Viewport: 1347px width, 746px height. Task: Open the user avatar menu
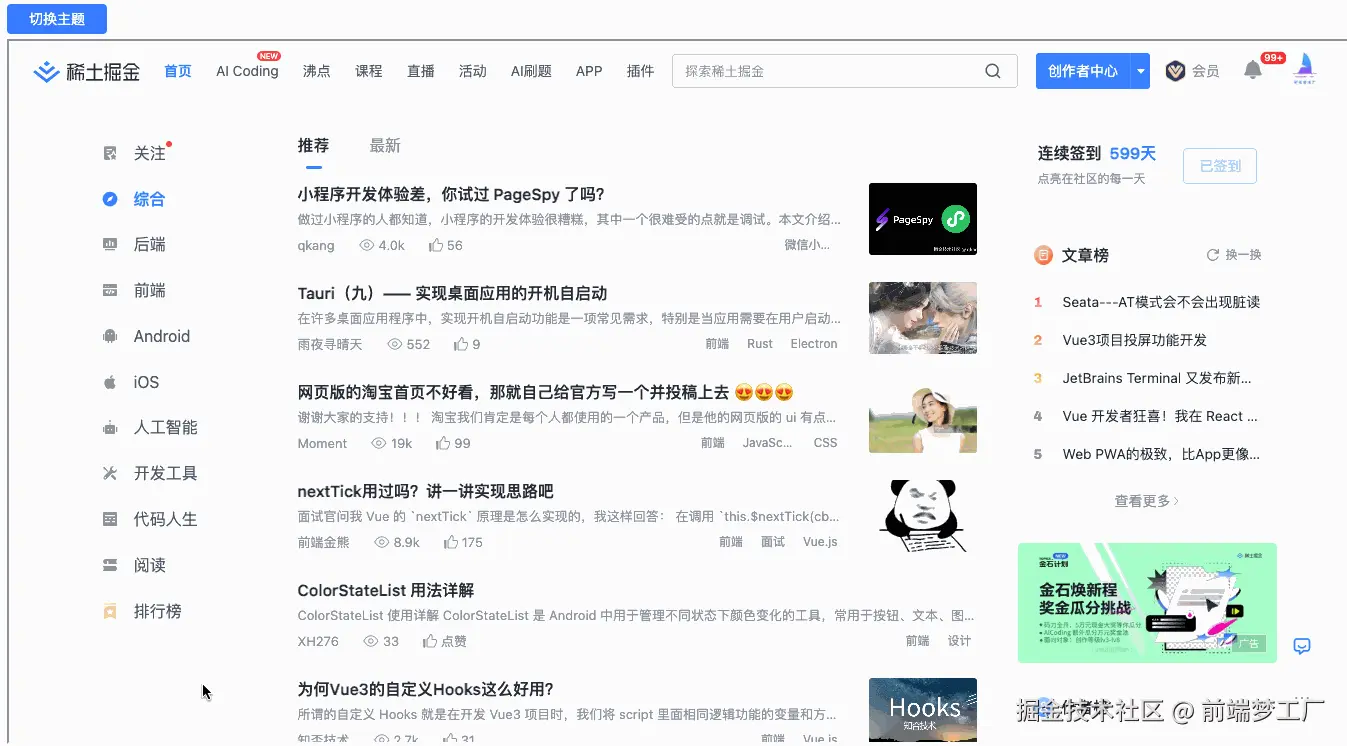[x=1305, y=69]
